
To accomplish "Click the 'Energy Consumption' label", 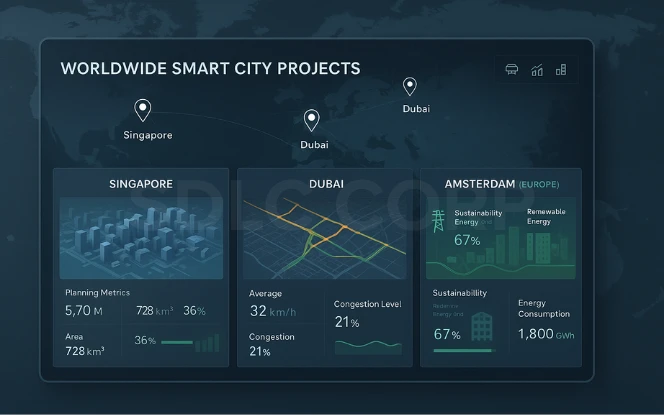I will [x=544, y=308].
